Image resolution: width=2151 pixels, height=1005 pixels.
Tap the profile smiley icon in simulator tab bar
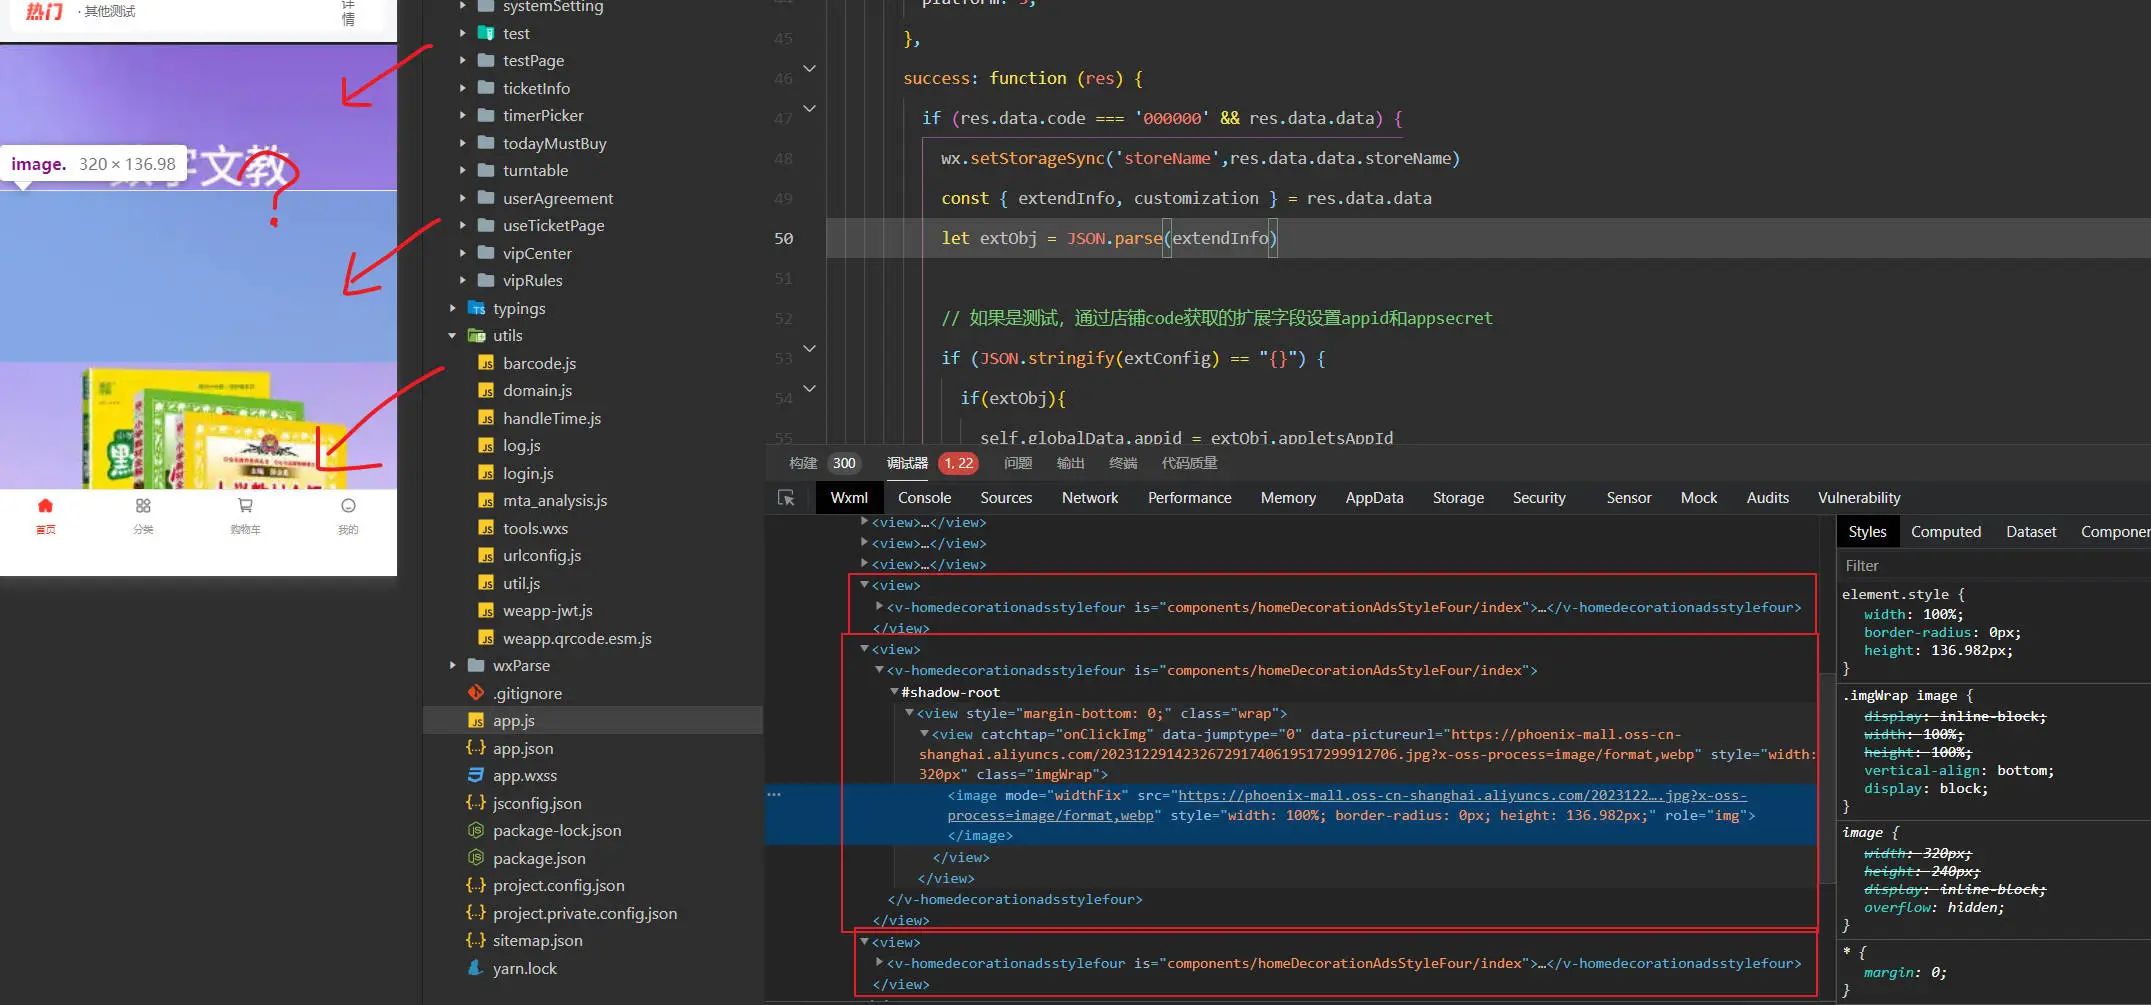point(348,506)
